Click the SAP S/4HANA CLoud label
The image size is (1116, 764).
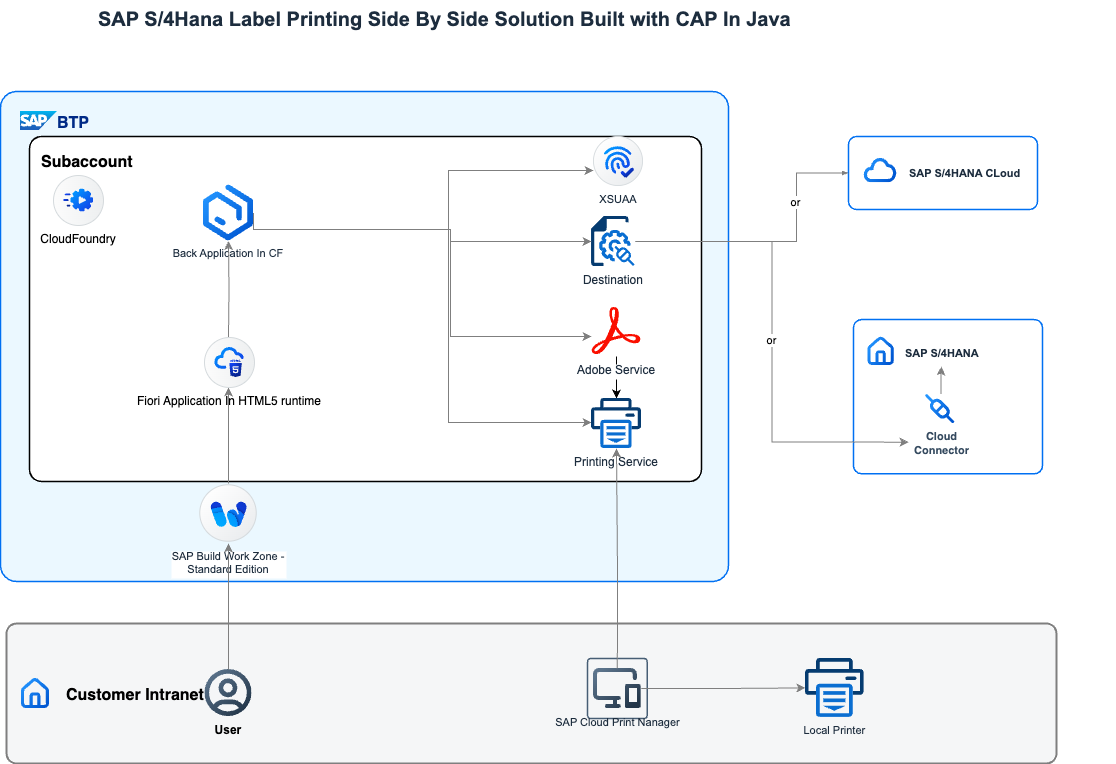point(964,173)
